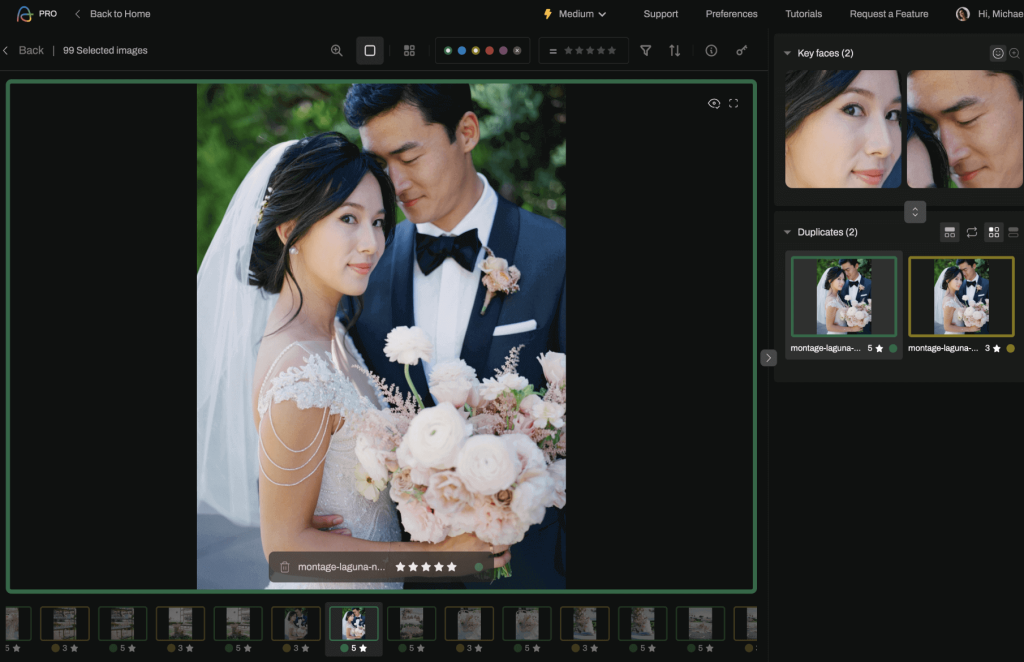Collapse the Duplicates section
1024x662 pixels.
click(x=787, y=231)
